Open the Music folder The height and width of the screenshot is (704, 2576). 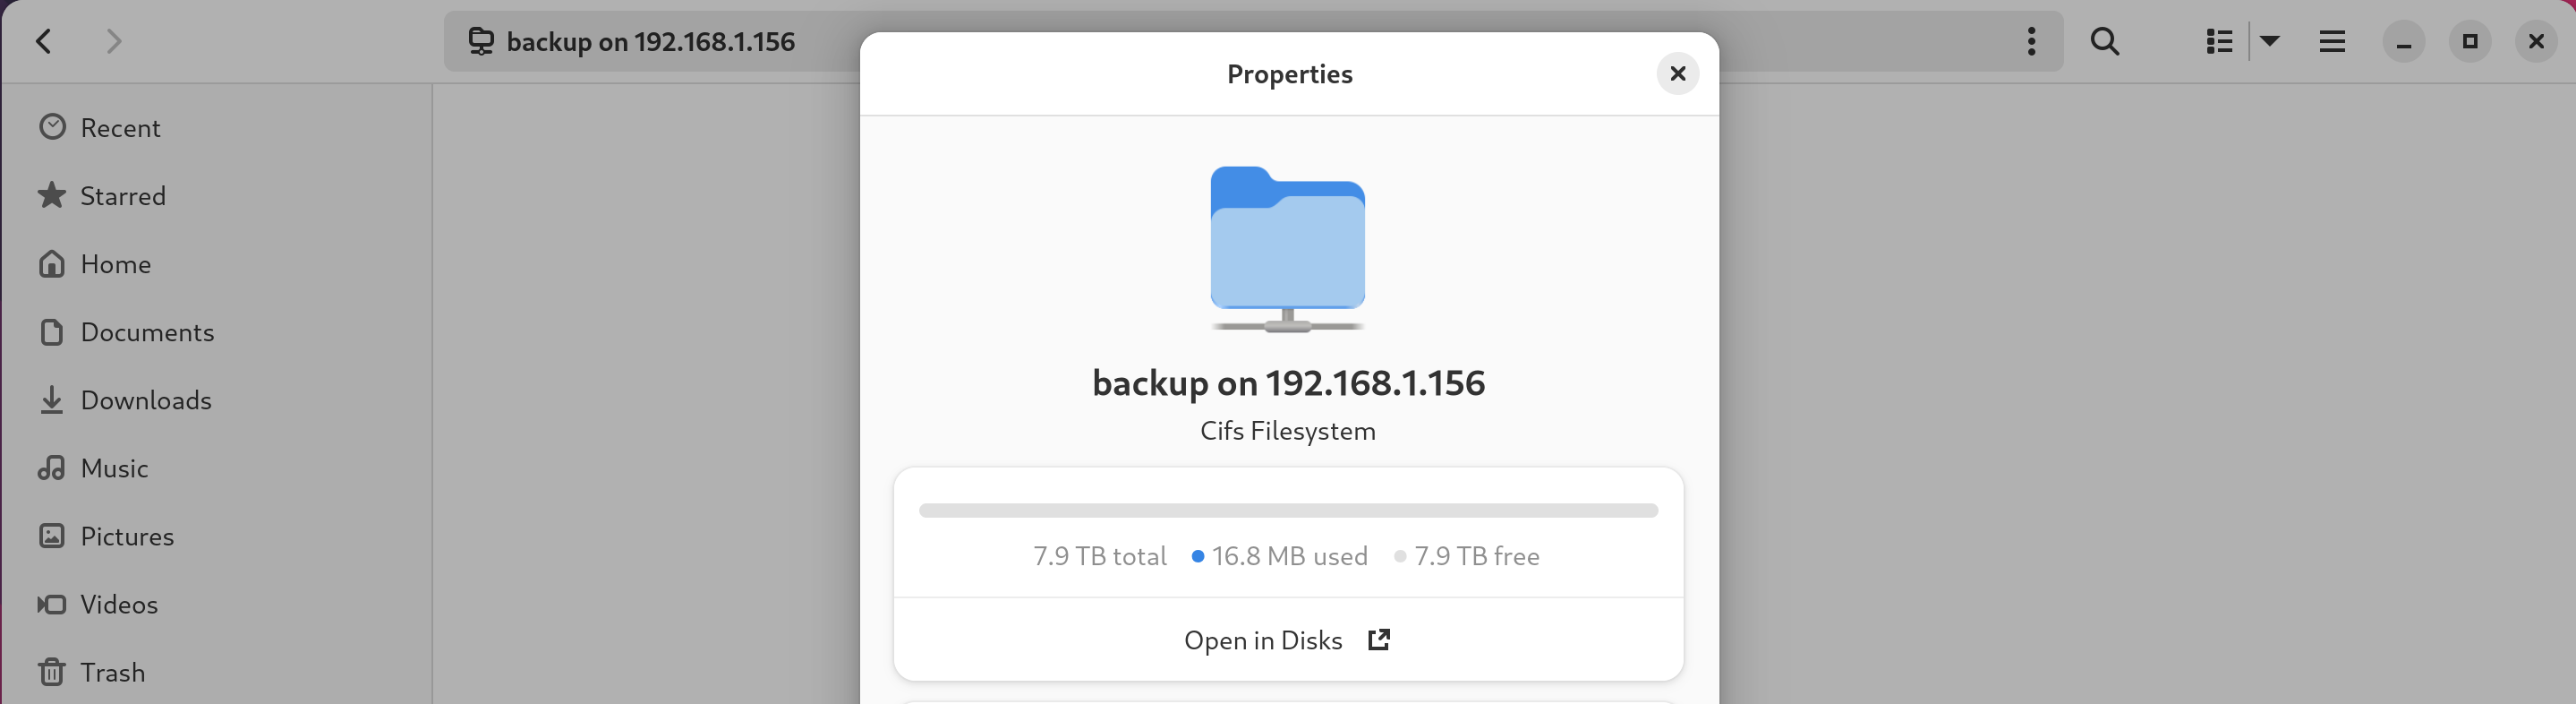(114, 468)
